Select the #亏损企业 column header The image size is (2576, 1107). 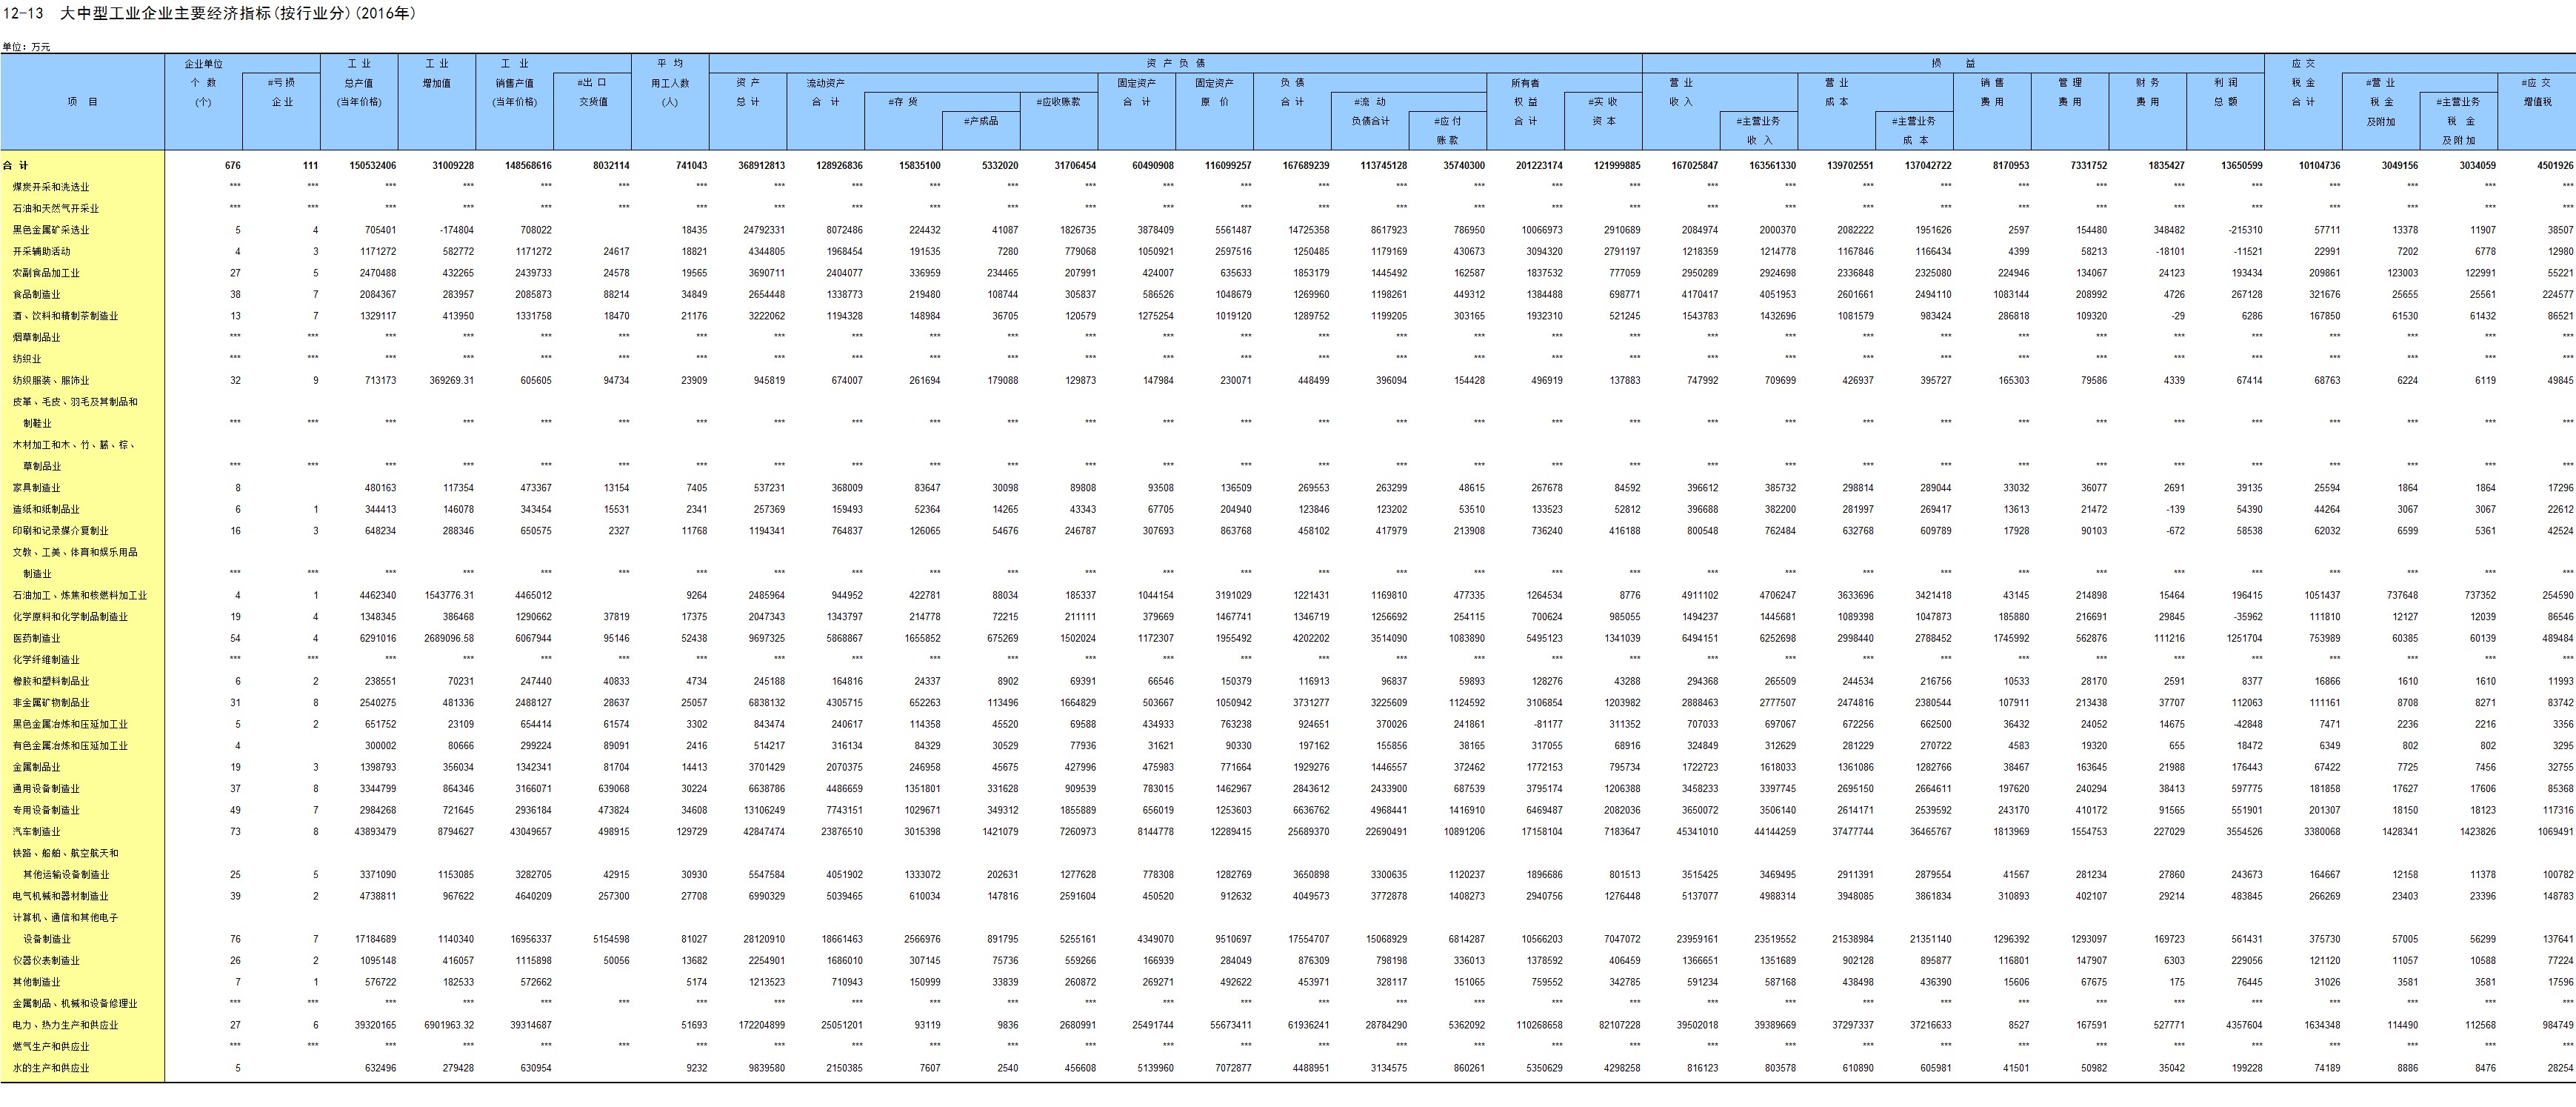[x=281, y=92]
